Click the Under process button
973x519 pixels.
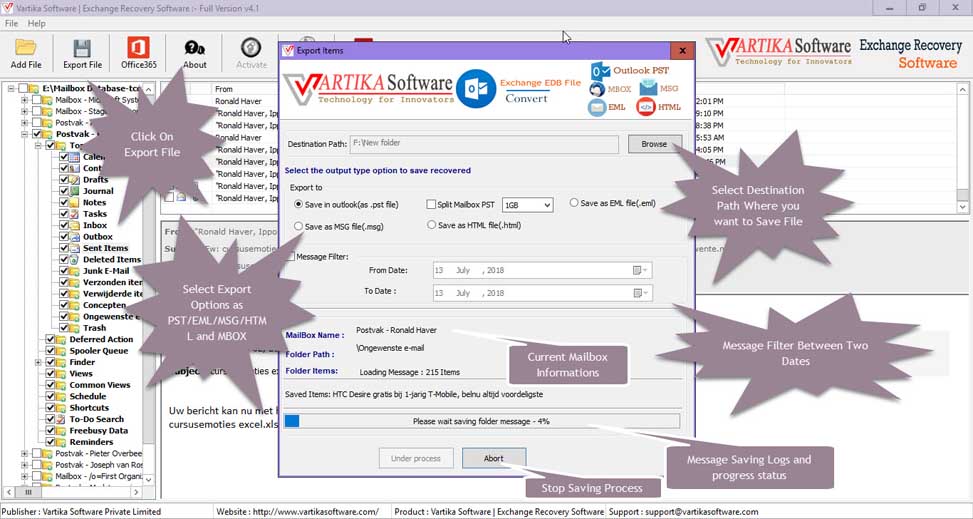point(416,459)
